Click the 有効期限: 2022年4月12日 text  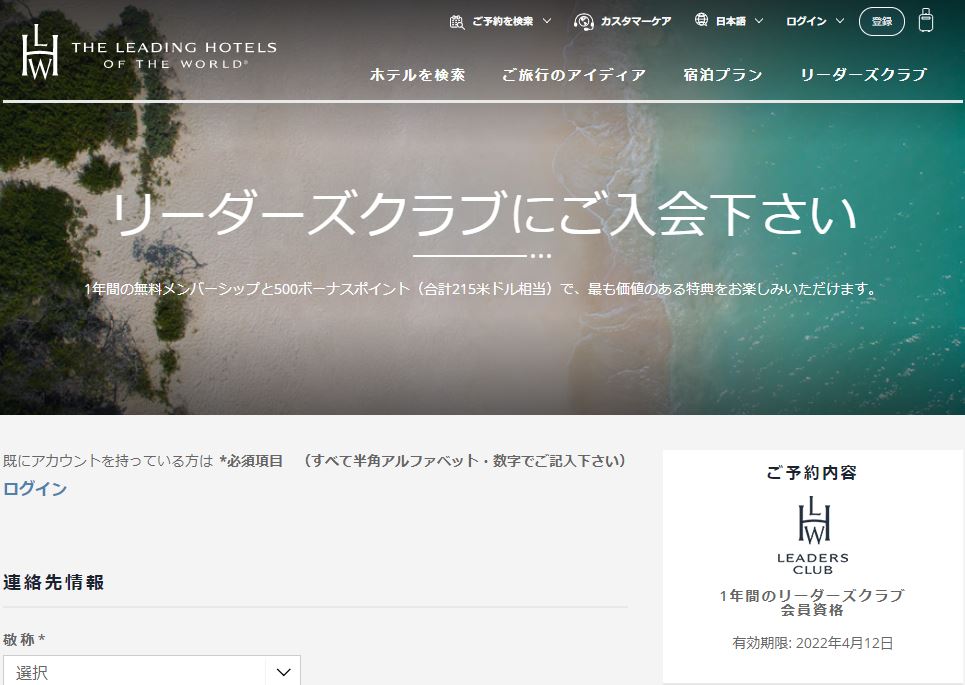click(812, 643)
